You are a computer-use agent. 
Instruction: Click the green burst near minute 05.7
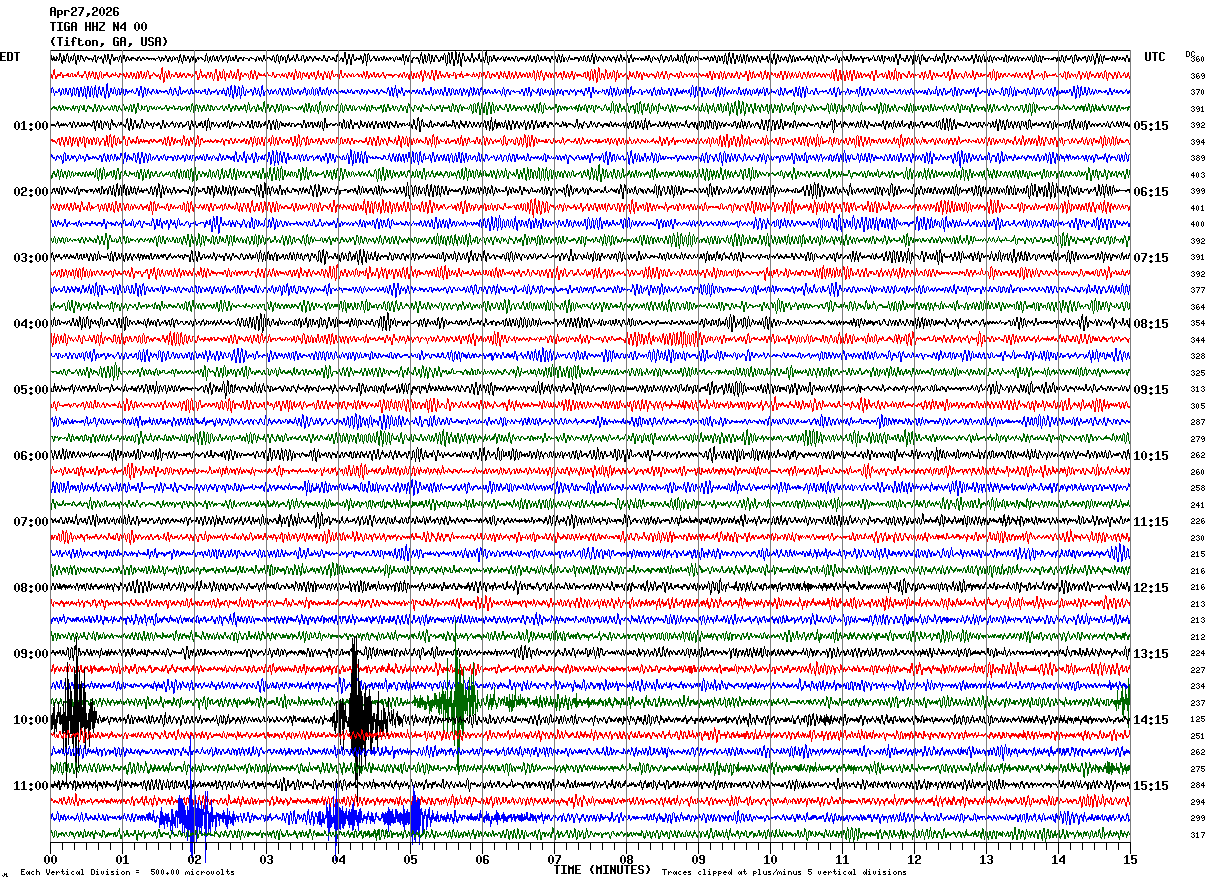(x=460, y=703)
